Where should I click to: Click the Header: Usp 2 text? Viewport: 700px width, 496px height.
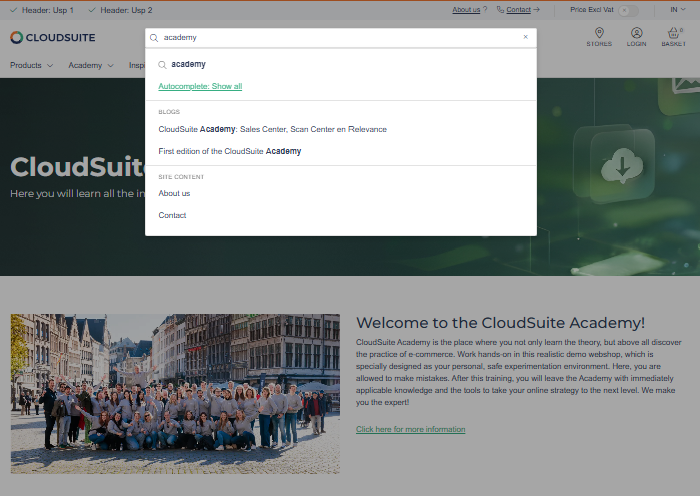pos(126,10)
